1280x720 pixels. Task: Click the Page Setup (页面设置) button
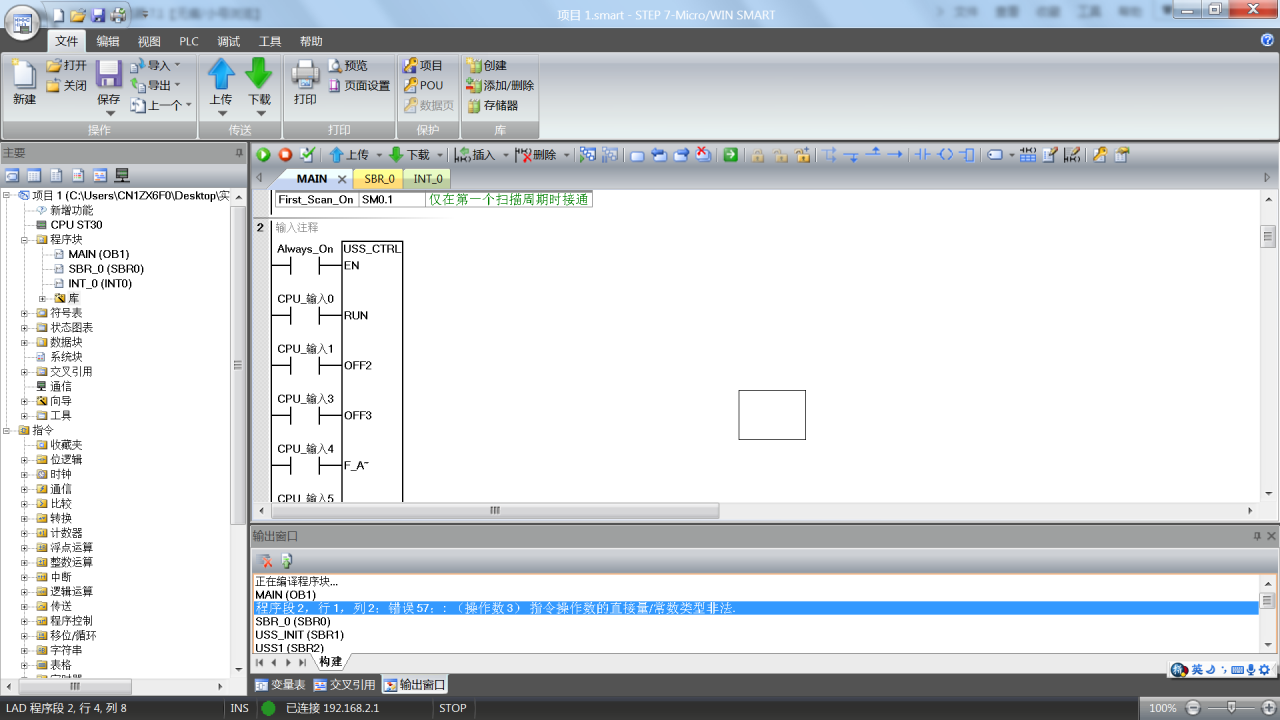coord(359,85)
